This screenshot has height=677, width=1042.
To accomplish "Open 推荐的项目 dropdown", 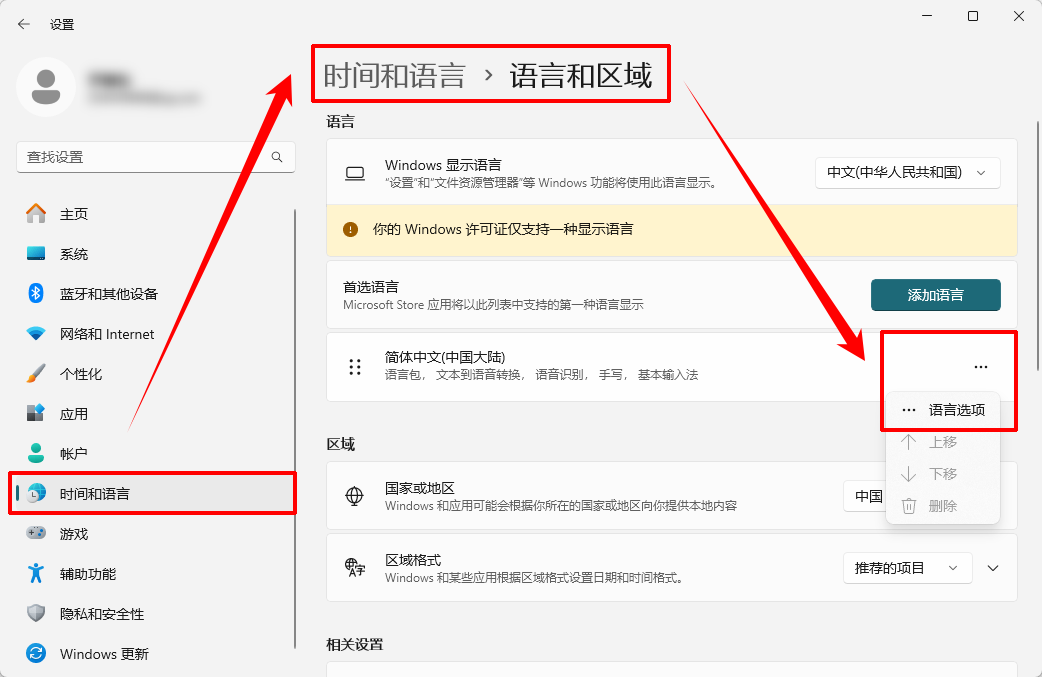I will point(907,568).
